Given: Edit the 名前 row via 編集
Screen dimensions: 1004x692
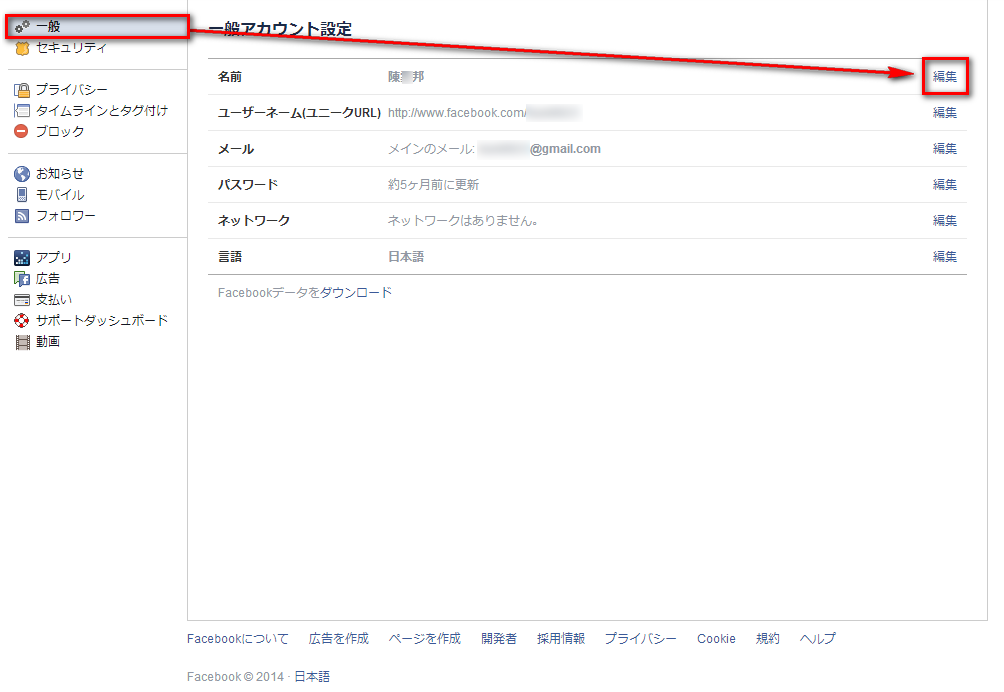Looking at the screenshot, I should point(944,77).
